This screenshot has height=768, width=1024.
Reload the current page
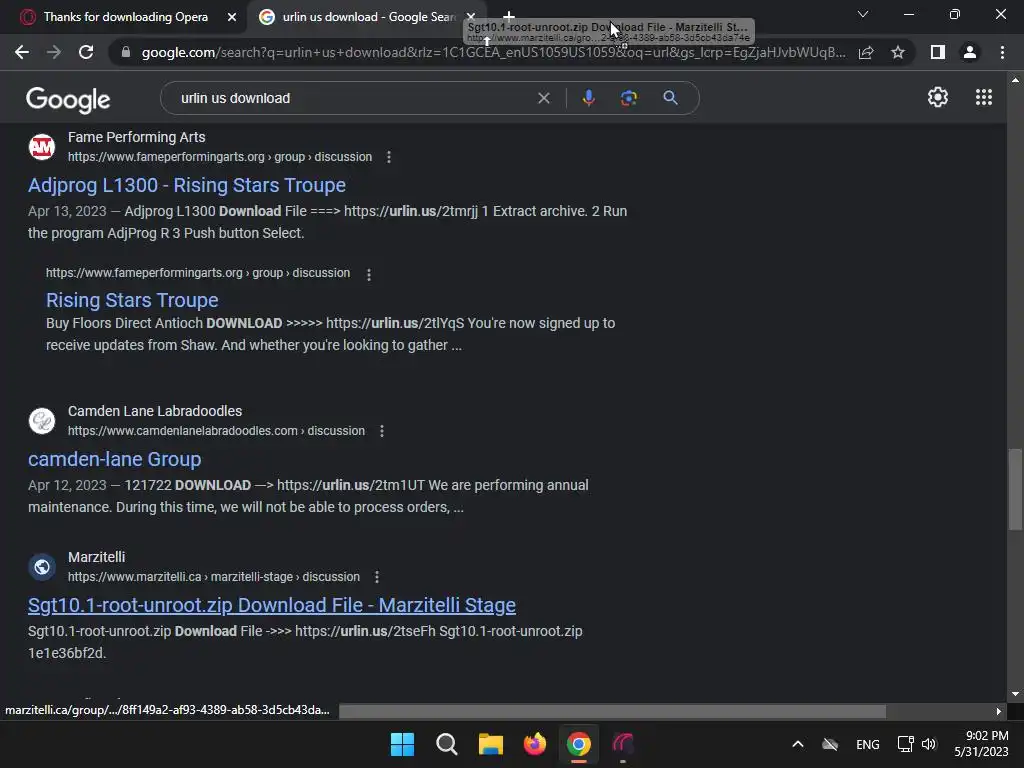[x=86, y=52]
